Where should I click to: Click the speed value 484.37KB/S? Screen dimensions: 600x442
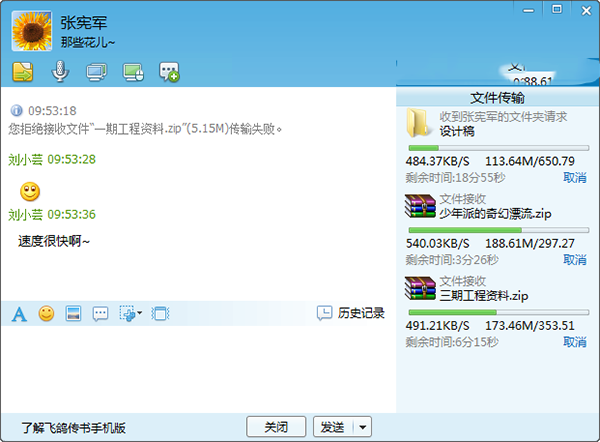point(437,161)
